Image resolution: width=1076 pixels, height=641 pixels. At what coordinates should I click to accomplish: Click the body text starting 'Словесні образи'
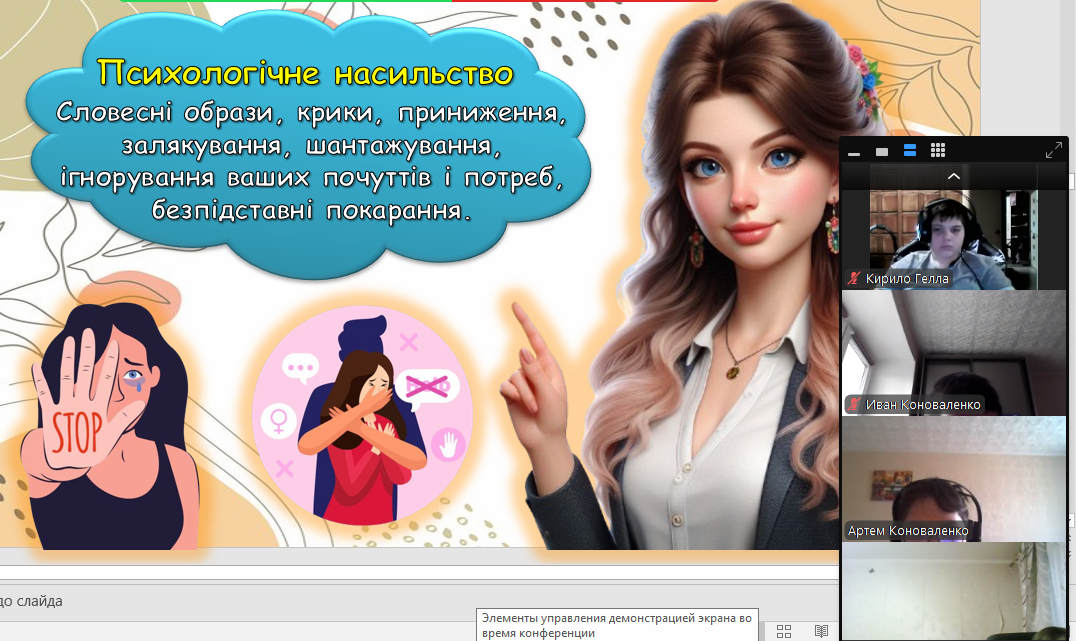(312, 161)
